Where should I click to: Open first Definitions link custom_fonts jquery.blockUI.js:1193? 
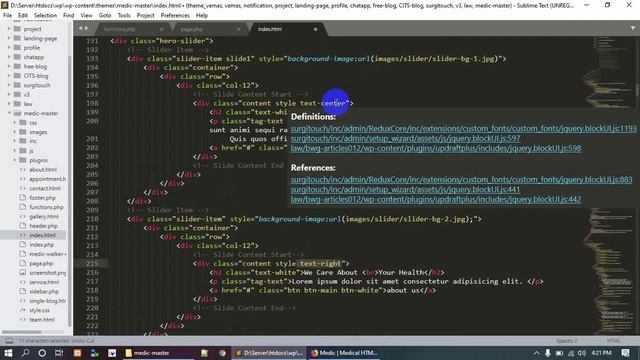point(464,129)
